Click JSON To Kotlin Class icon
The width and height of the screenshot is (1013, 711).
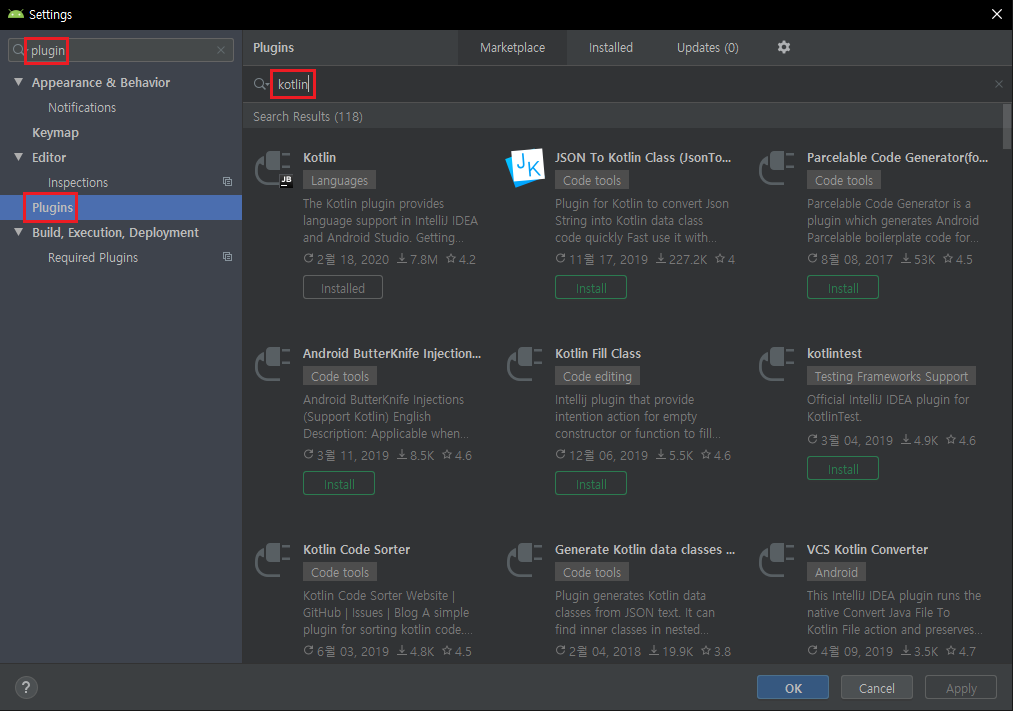(525, 168)
